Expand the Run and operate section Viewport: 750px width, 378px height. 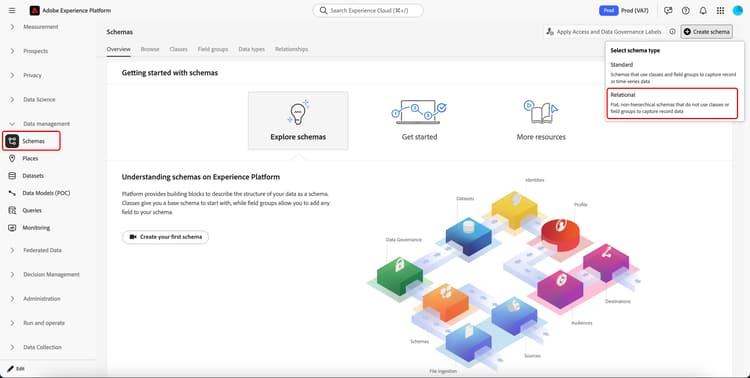[12, 323]
